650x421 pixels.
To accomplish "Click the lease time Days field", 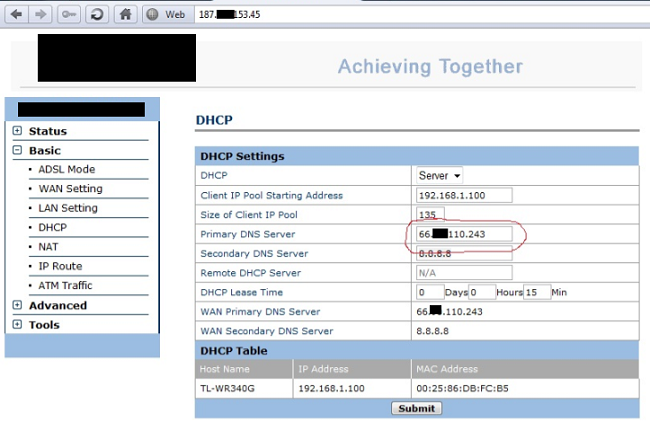I will click(430, 292).
